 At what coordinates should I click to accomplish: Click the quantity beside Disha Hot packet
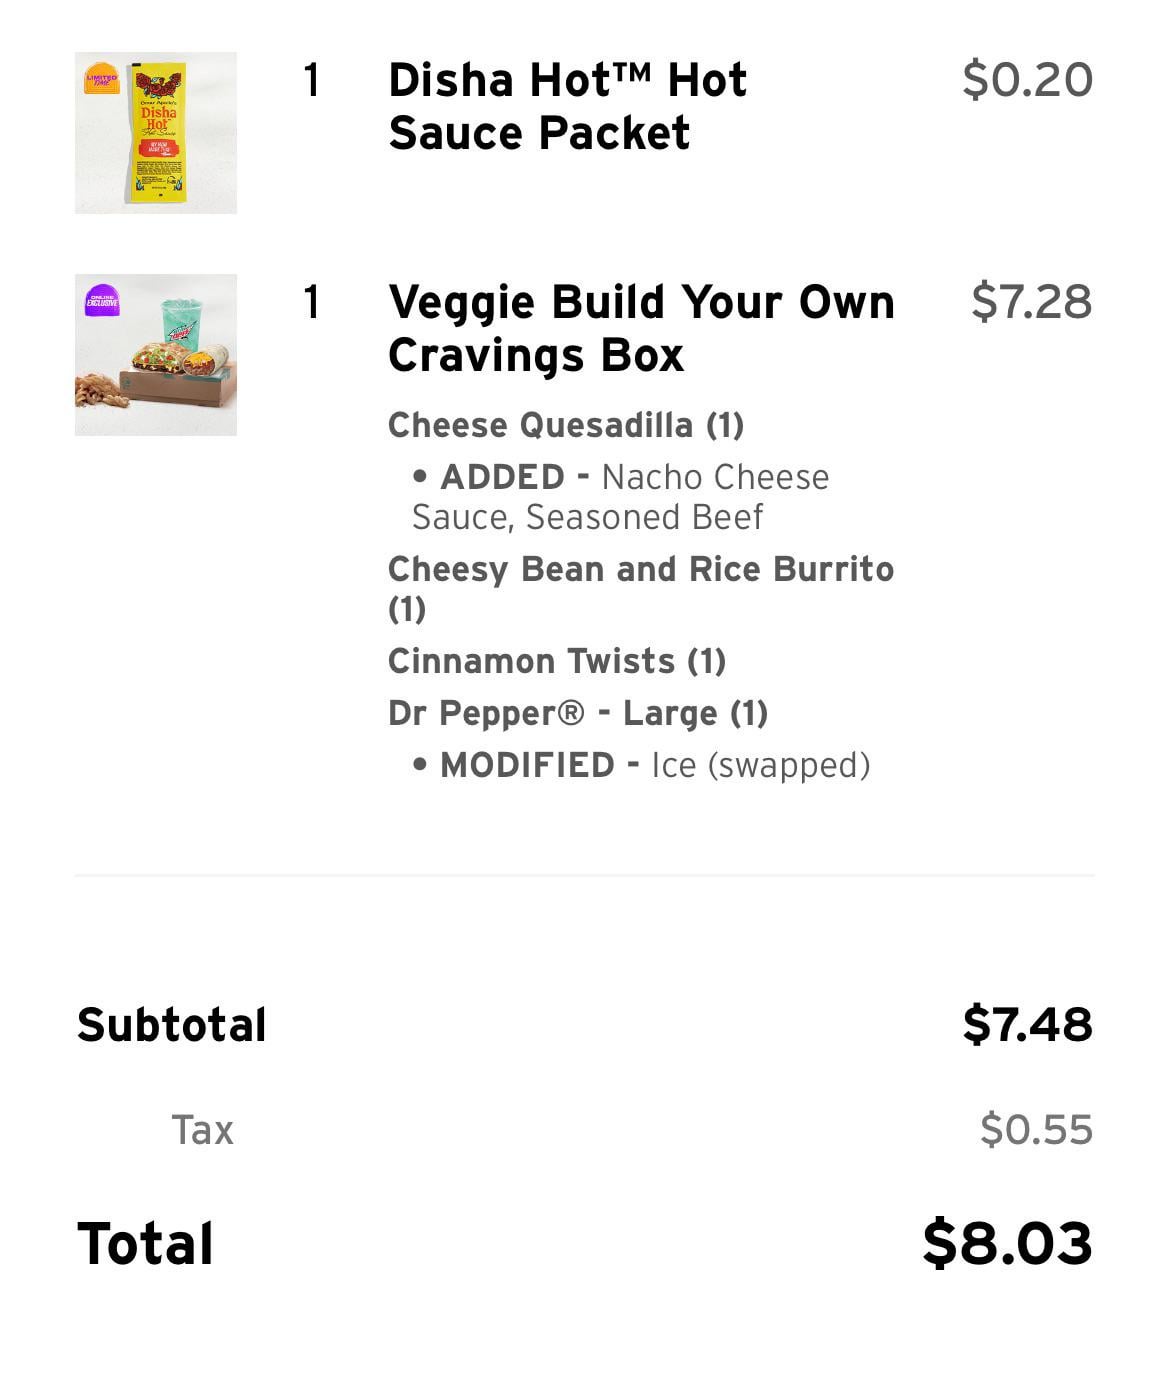312,80
